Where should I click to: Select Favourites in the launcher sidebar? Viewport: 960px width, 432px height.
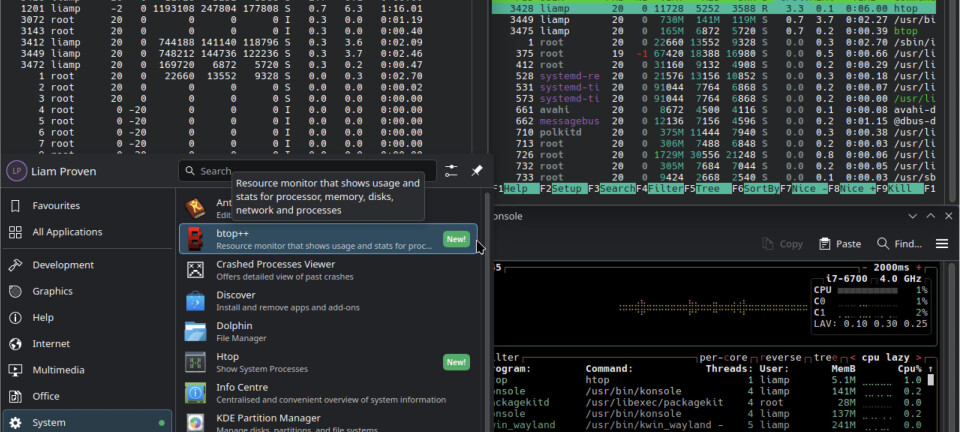coord(87,206)
